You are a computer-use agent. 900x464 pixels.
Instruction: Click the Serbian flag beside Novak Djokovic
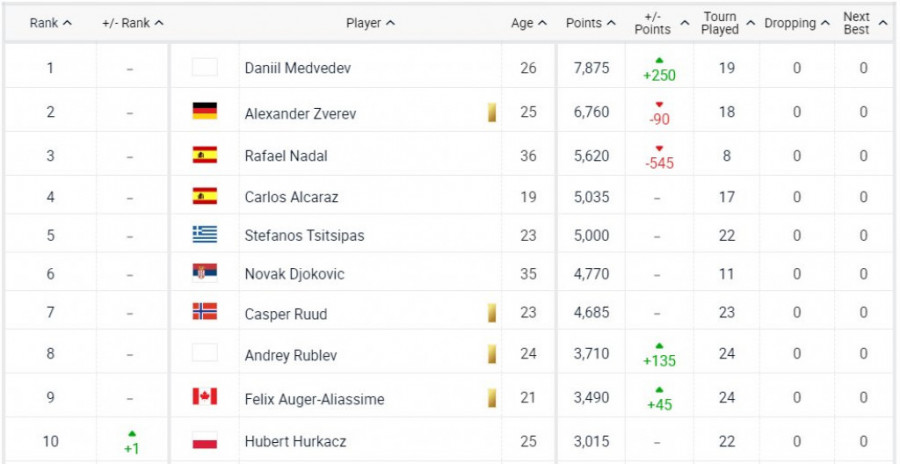[205, 273]
